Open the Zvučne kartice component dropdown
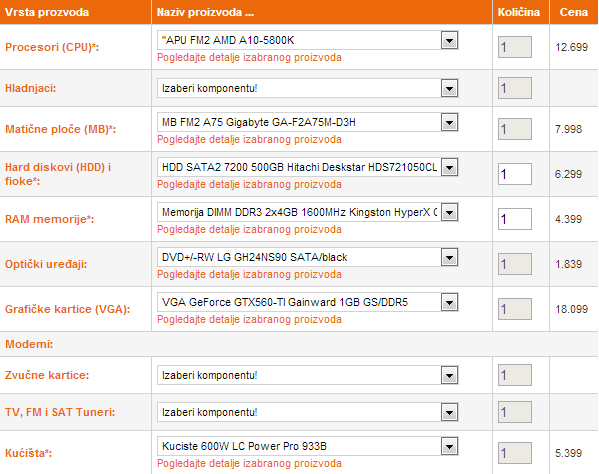 point(308,375)
